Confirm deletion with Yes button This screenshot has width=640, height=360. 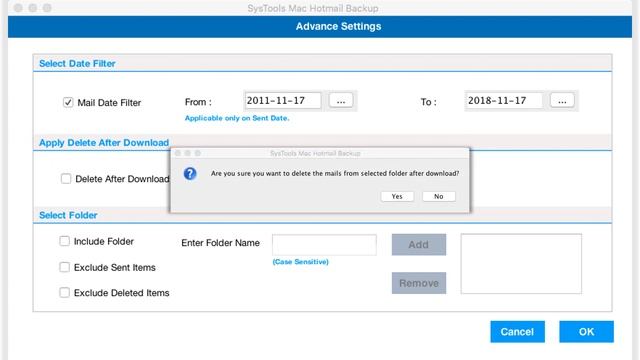point(397,196)
